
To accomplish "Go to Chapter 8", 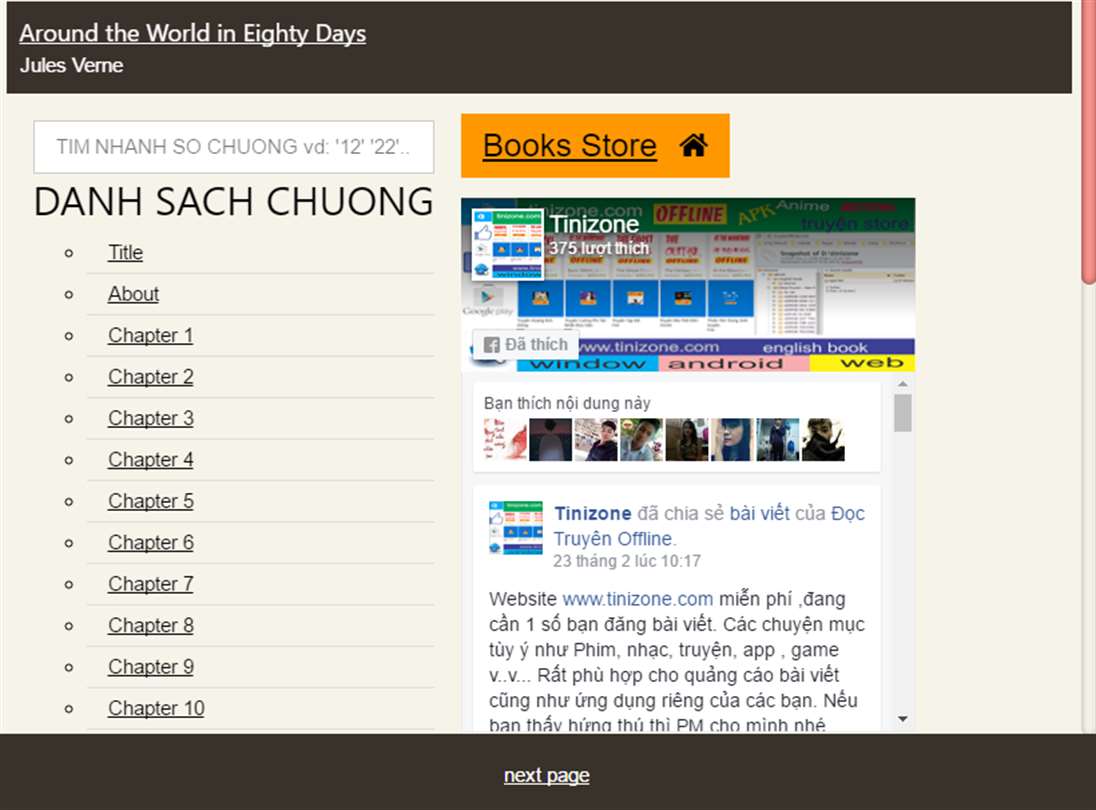I will pyautogui.click(x=151, y=625).
